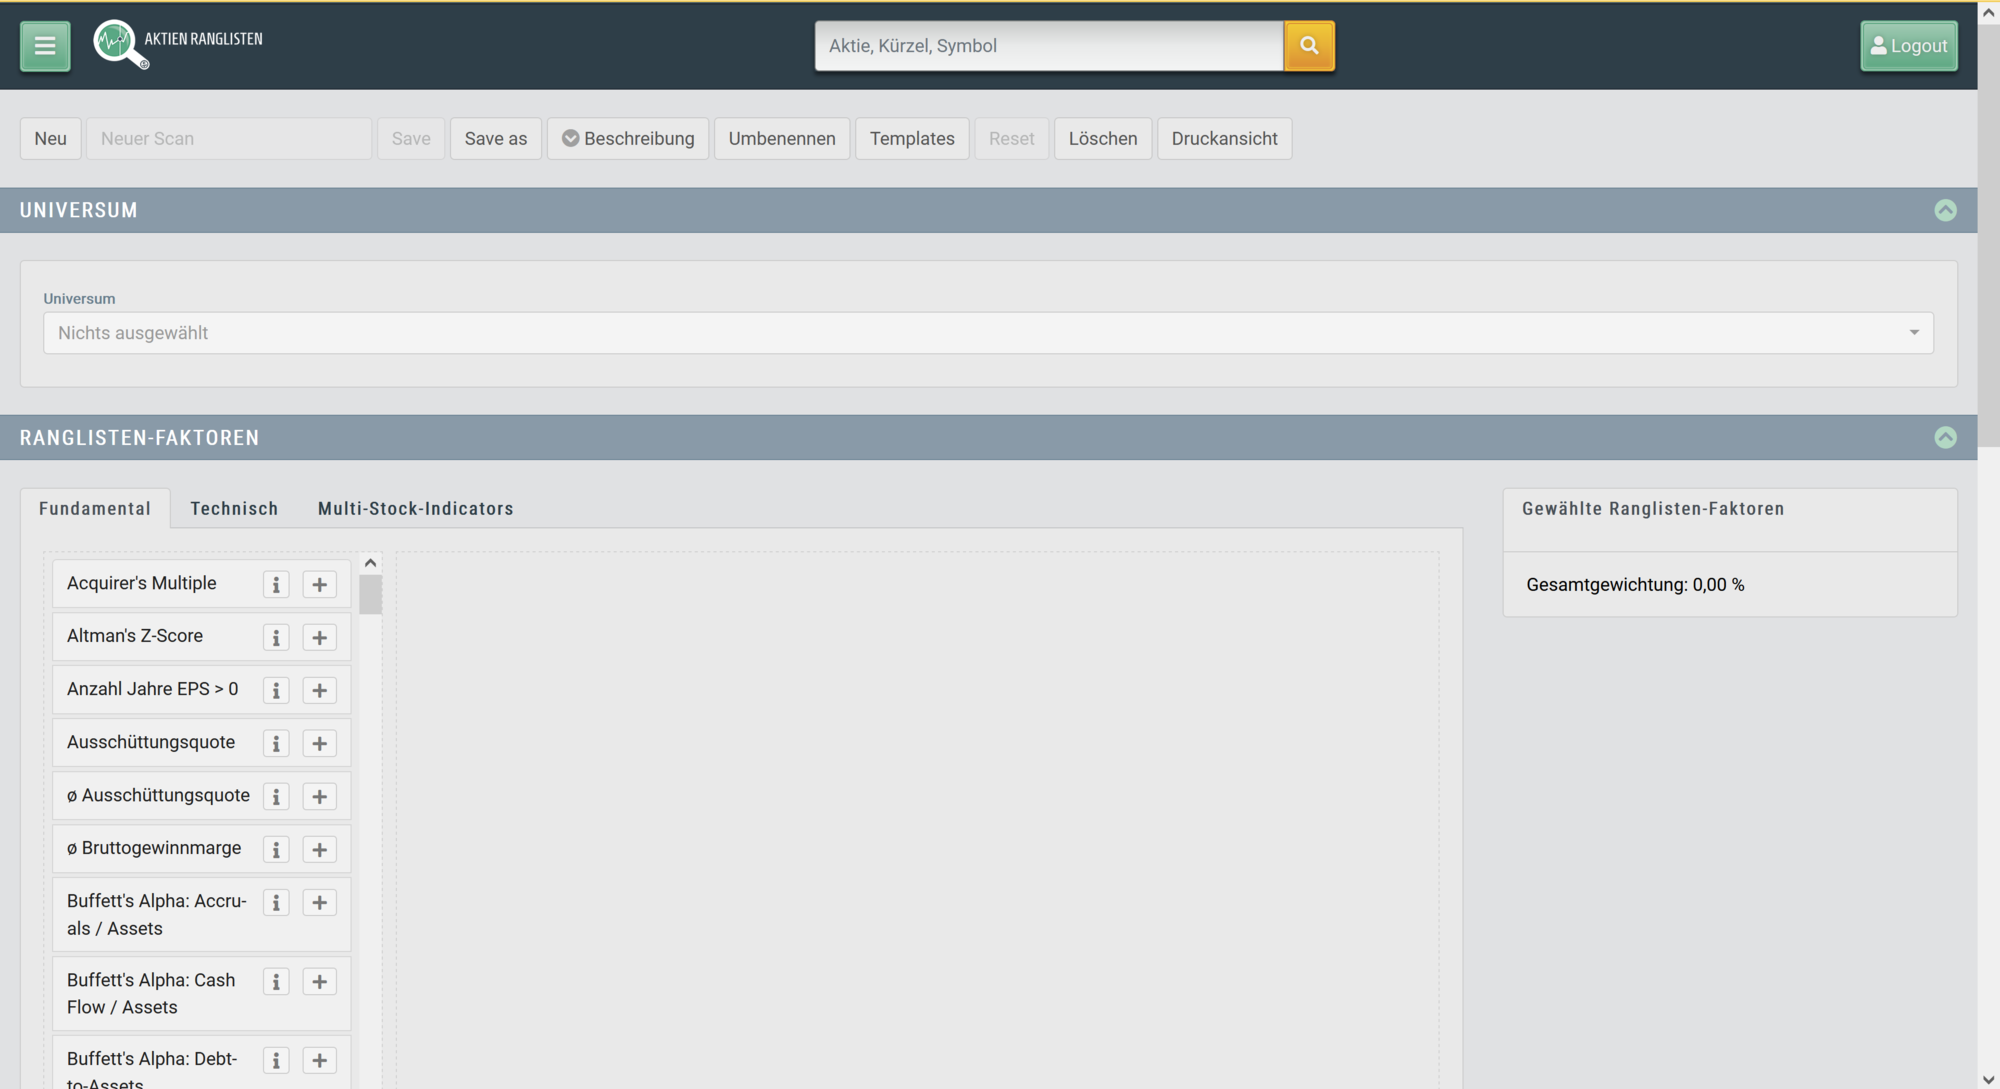Show info for Buffett's Alpha: Accruals / Assets

pos(276,903)
